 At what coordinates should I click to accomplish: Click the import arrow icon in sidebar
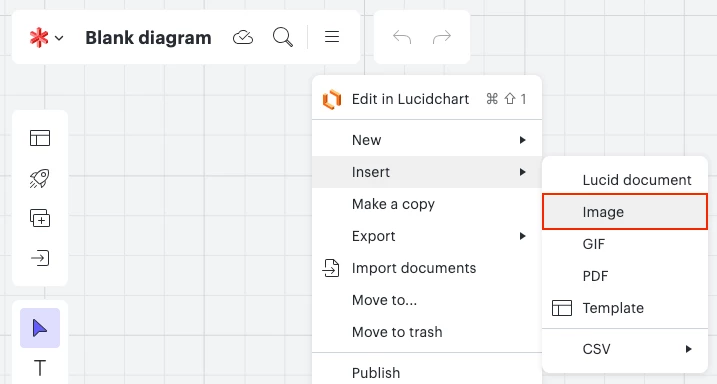[x=40, y=258]
